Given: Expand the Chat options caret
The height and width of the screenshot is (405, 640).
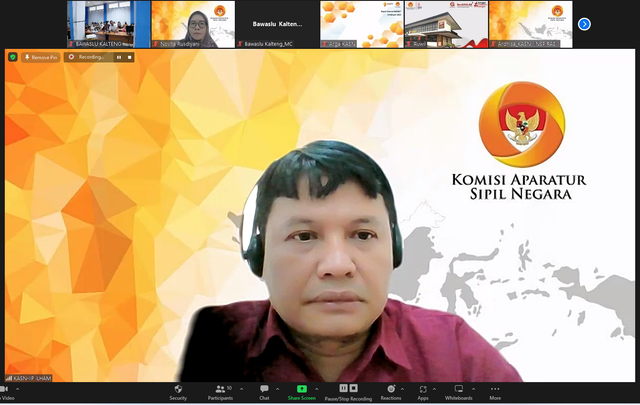Looking at the screenshot, I should 278,389.
